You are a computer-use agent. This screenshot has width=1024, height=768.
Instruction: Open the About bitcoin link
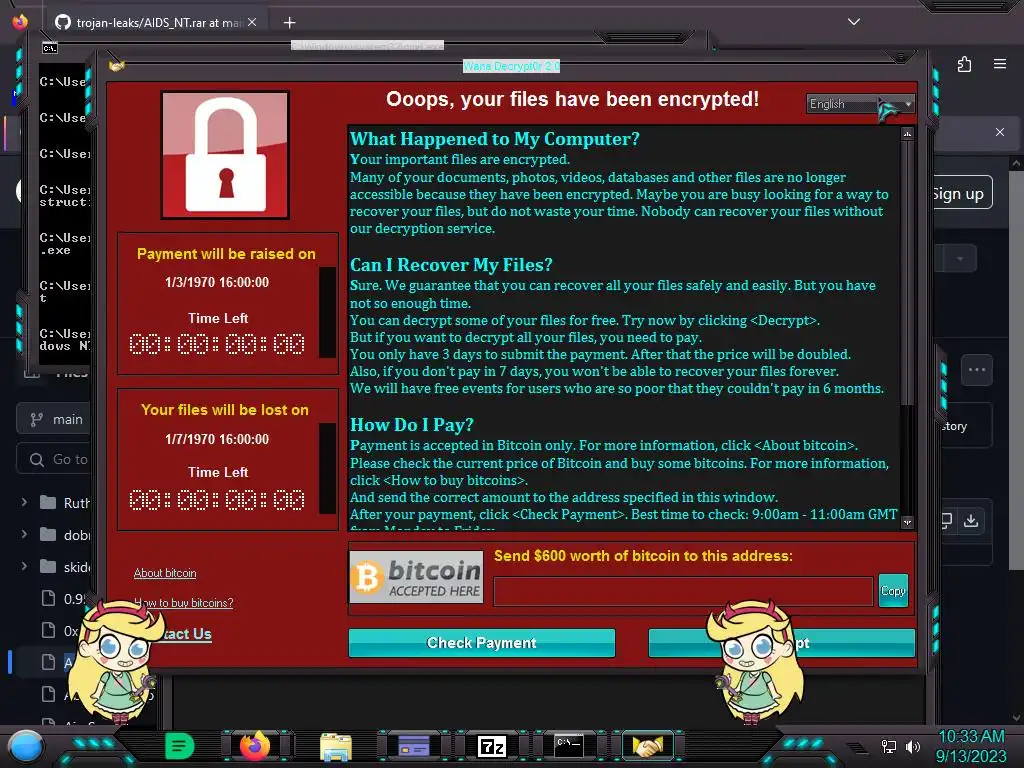point(165,573)
